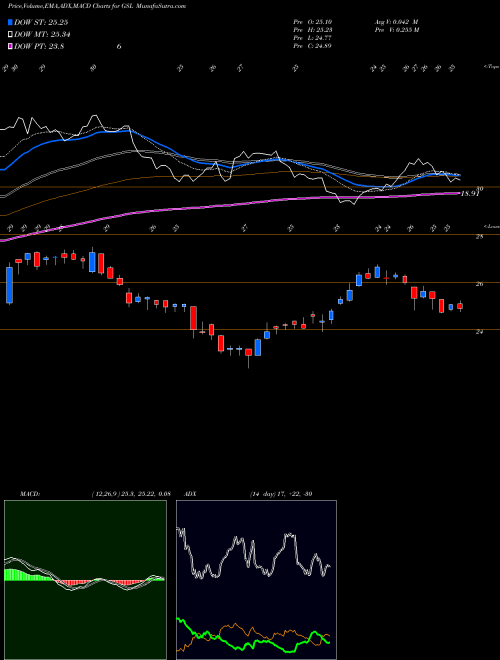Click the Pre C: 24.89 value
The height and width of the screenshot is (660, 500).
pos(313,46)
